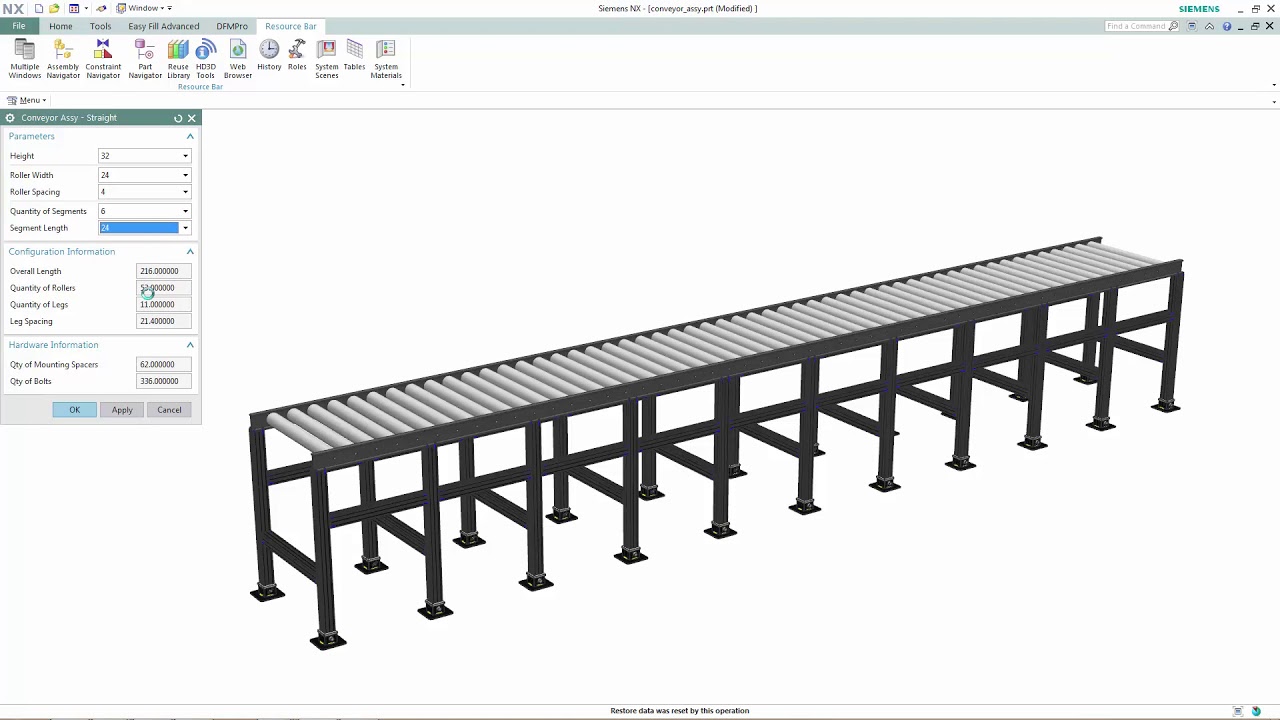Click the paste-like icon in quick access toolbar
Viewport: 1280px width, 720px height.
(x=101, y=8)
